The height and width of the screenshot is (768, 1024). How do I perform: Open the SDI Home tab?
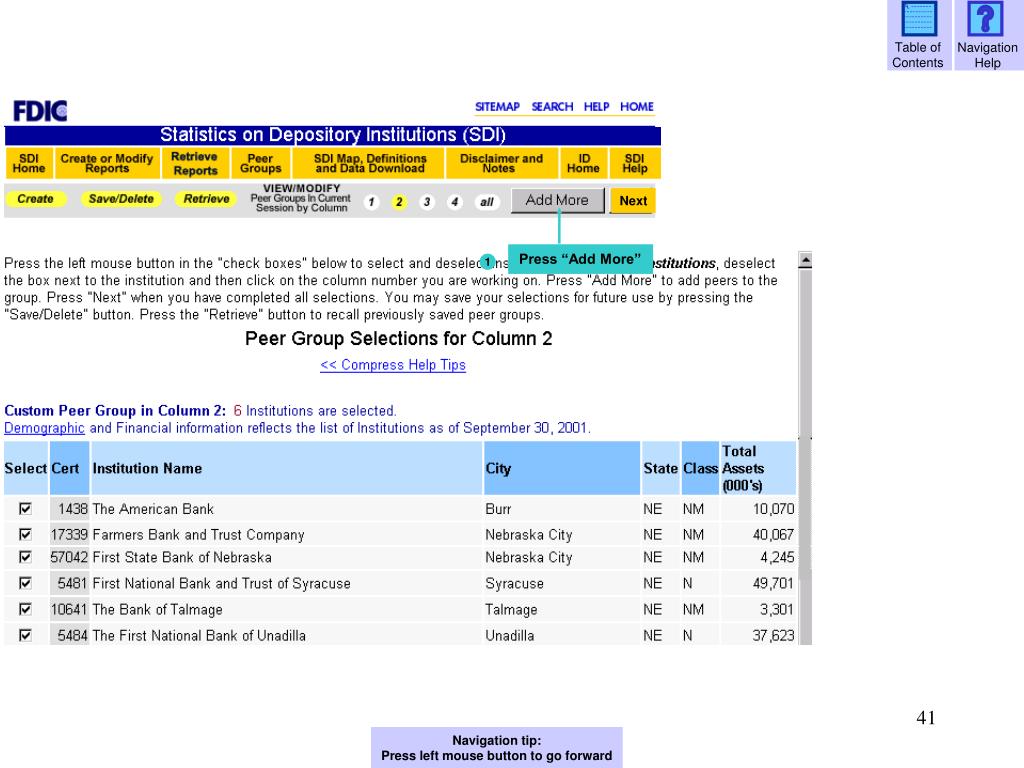[29, 163]
